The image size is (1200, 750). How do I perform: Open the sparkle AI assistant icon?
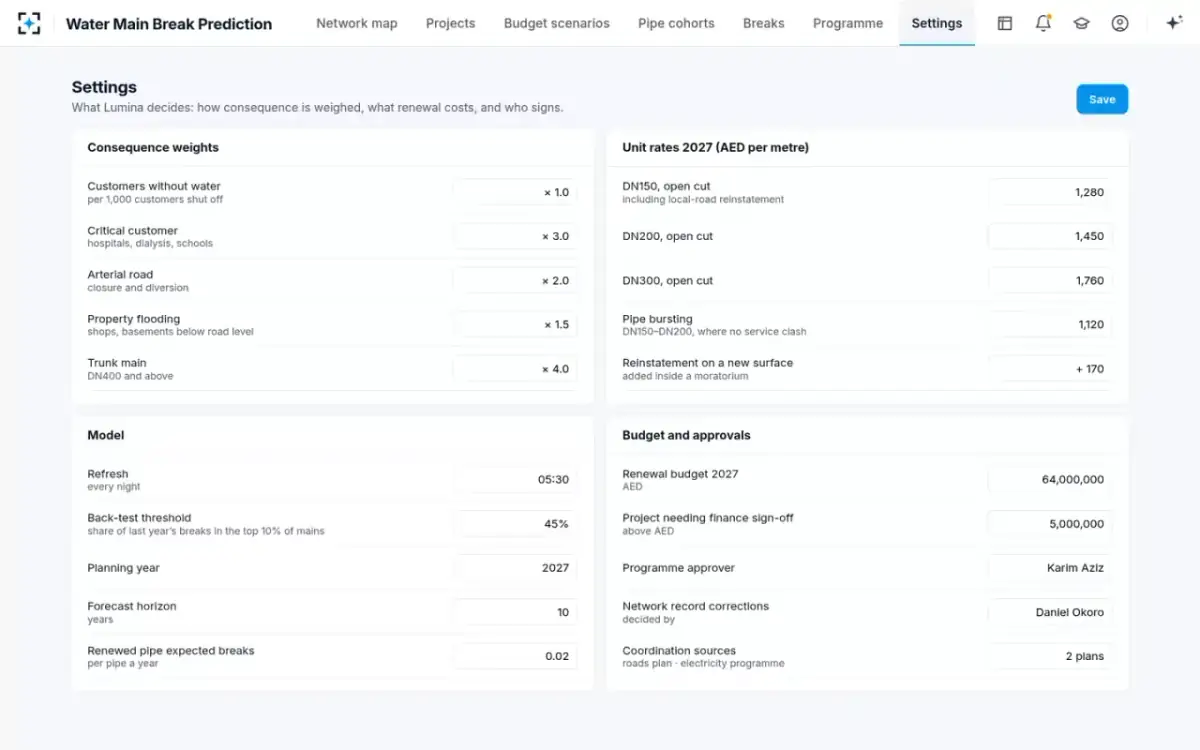click(x=1174, y=23)
